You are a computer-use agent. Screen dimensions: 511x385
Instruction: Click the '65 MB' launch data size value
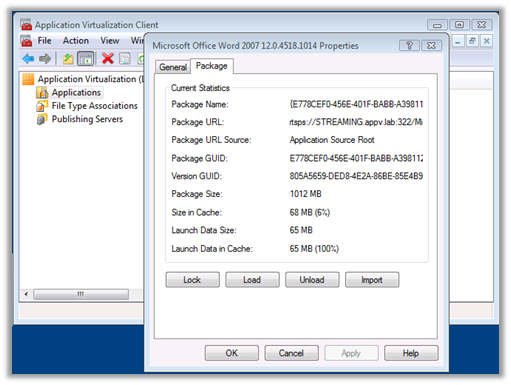[301, 230]
